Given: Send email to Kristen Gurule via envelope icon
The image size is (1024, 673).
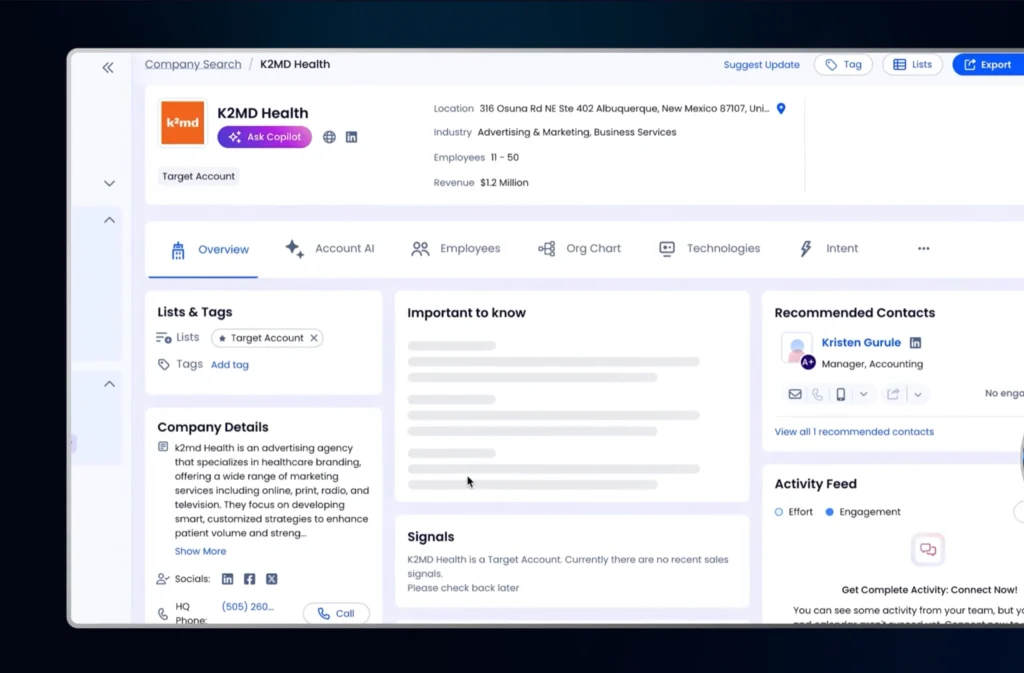Looking at the screenshot, I should 795,394.
